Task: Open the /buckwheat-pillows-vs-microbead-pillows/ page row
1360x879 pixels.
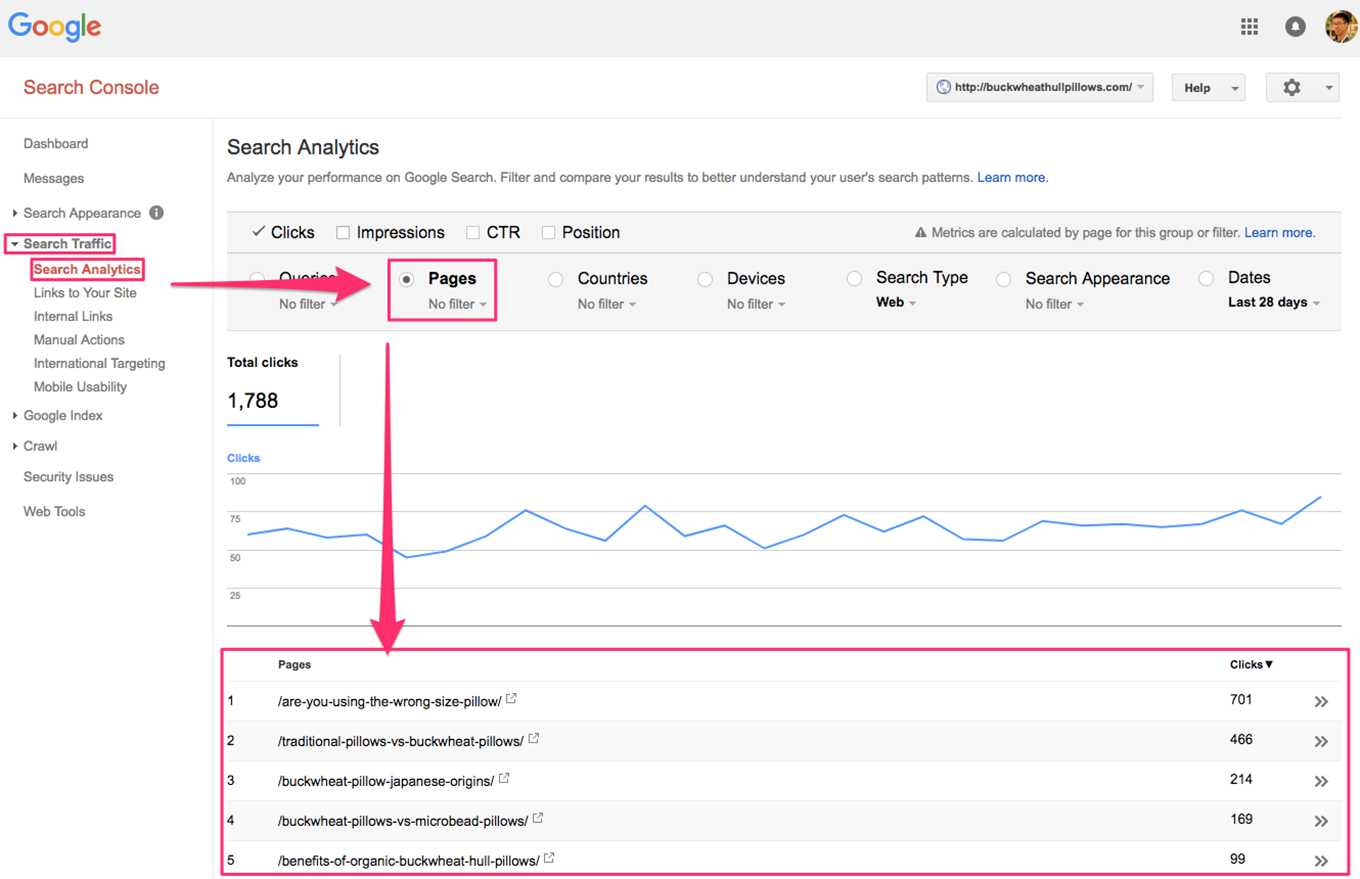Action: pos(402,821)
